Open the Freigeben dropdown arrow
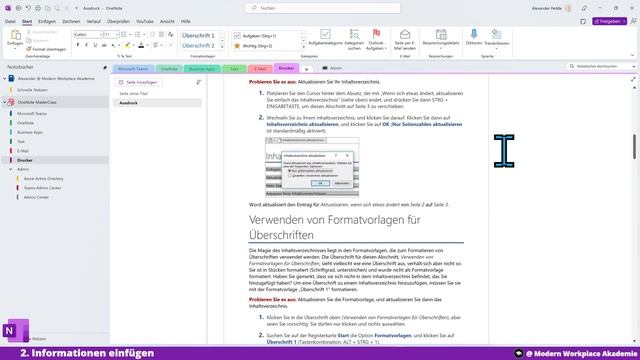This screenshot has height=360, width=640. 624,21
